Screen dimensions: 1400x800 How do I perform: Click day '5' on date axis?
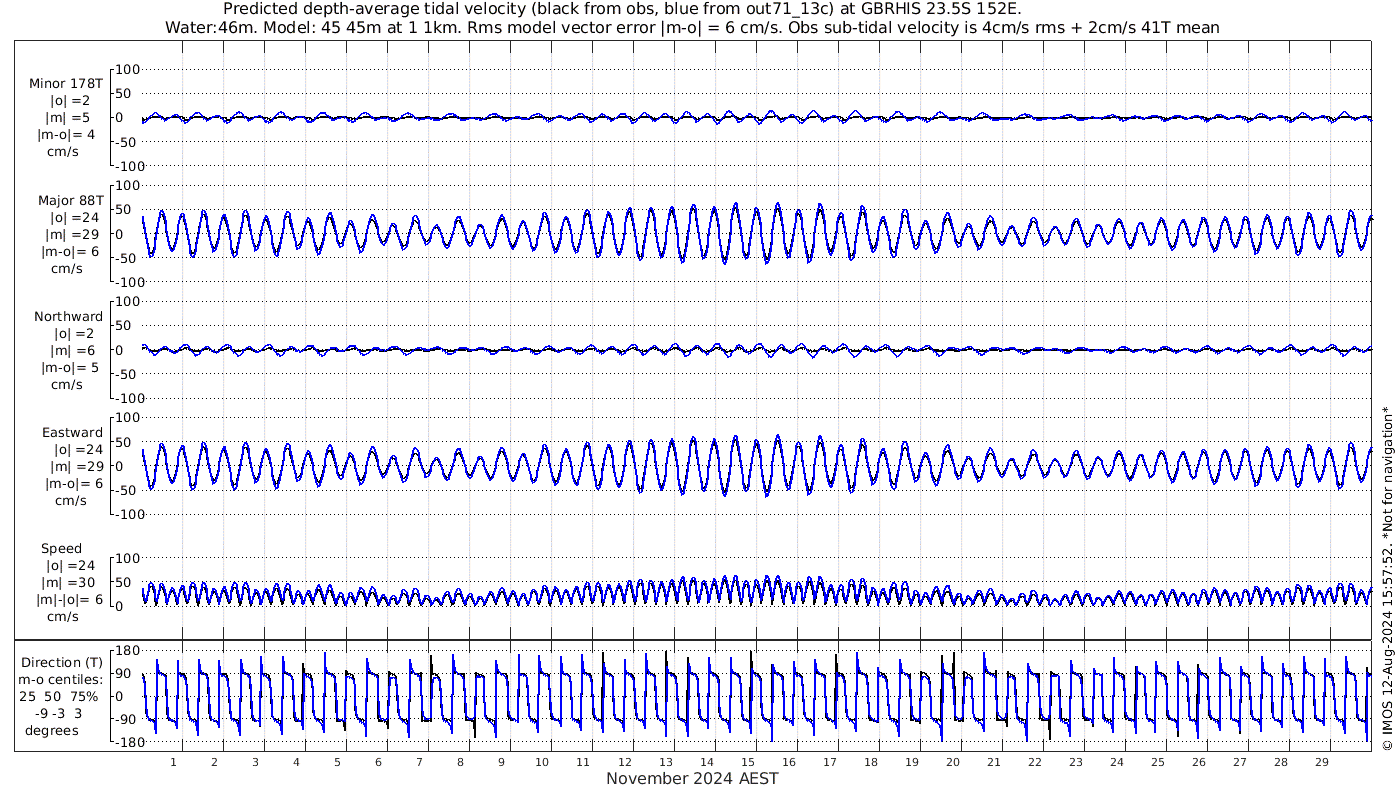coord(338,762)
